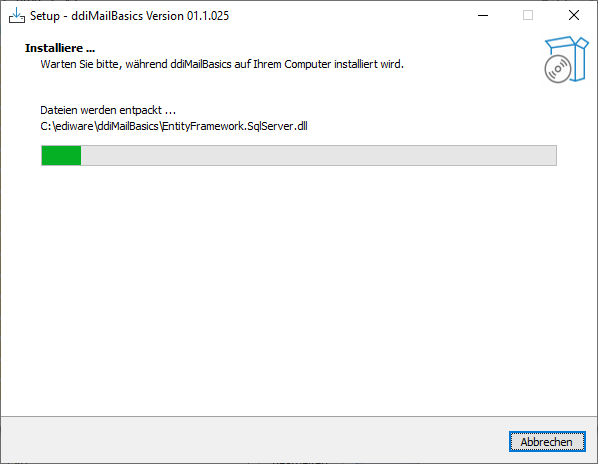Click the Abbrechen button
Screen dimensions: 598x464
(547, 442)
